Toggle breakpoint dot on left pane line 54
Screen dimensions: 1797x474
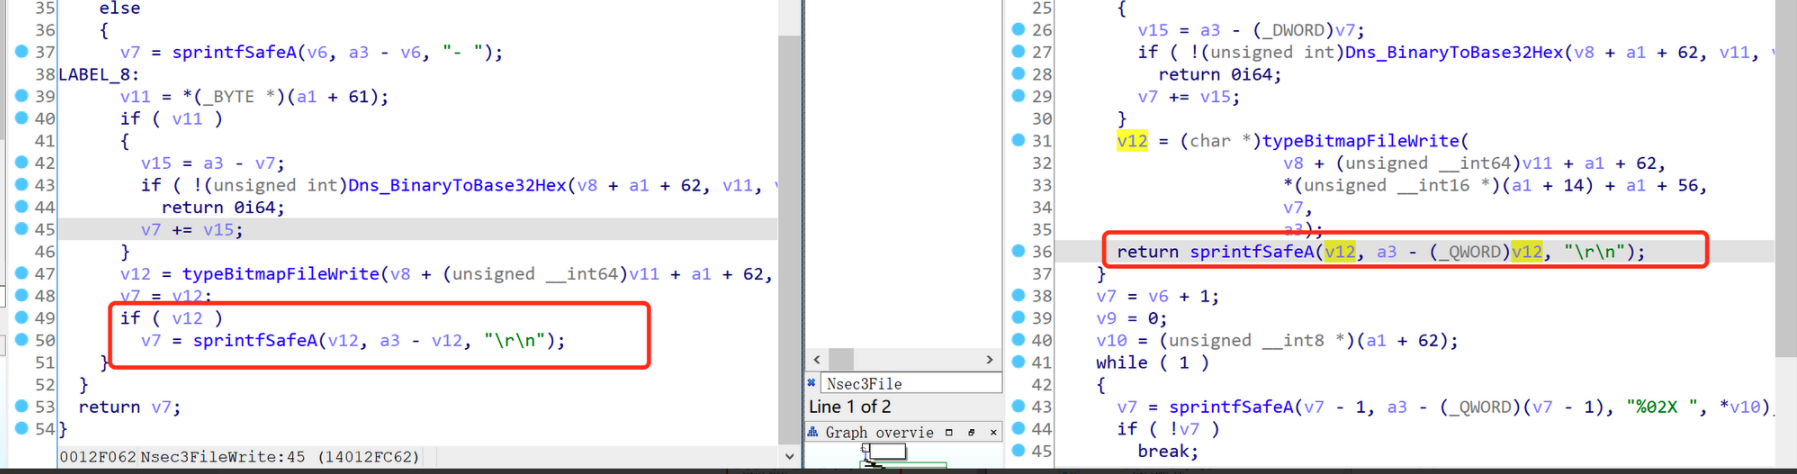click(x=21, y=428)
